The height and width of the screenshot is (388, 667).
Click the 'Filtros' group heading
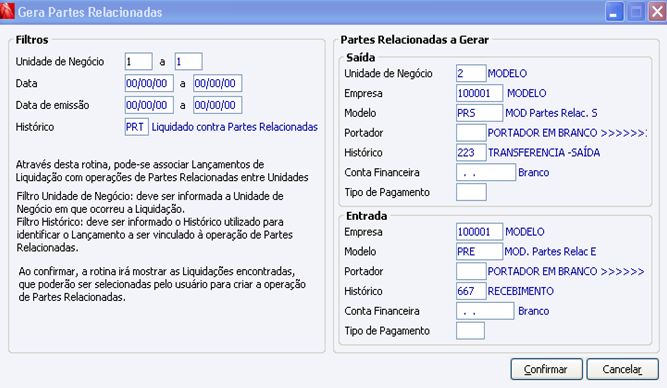click(x=32, y=40)
